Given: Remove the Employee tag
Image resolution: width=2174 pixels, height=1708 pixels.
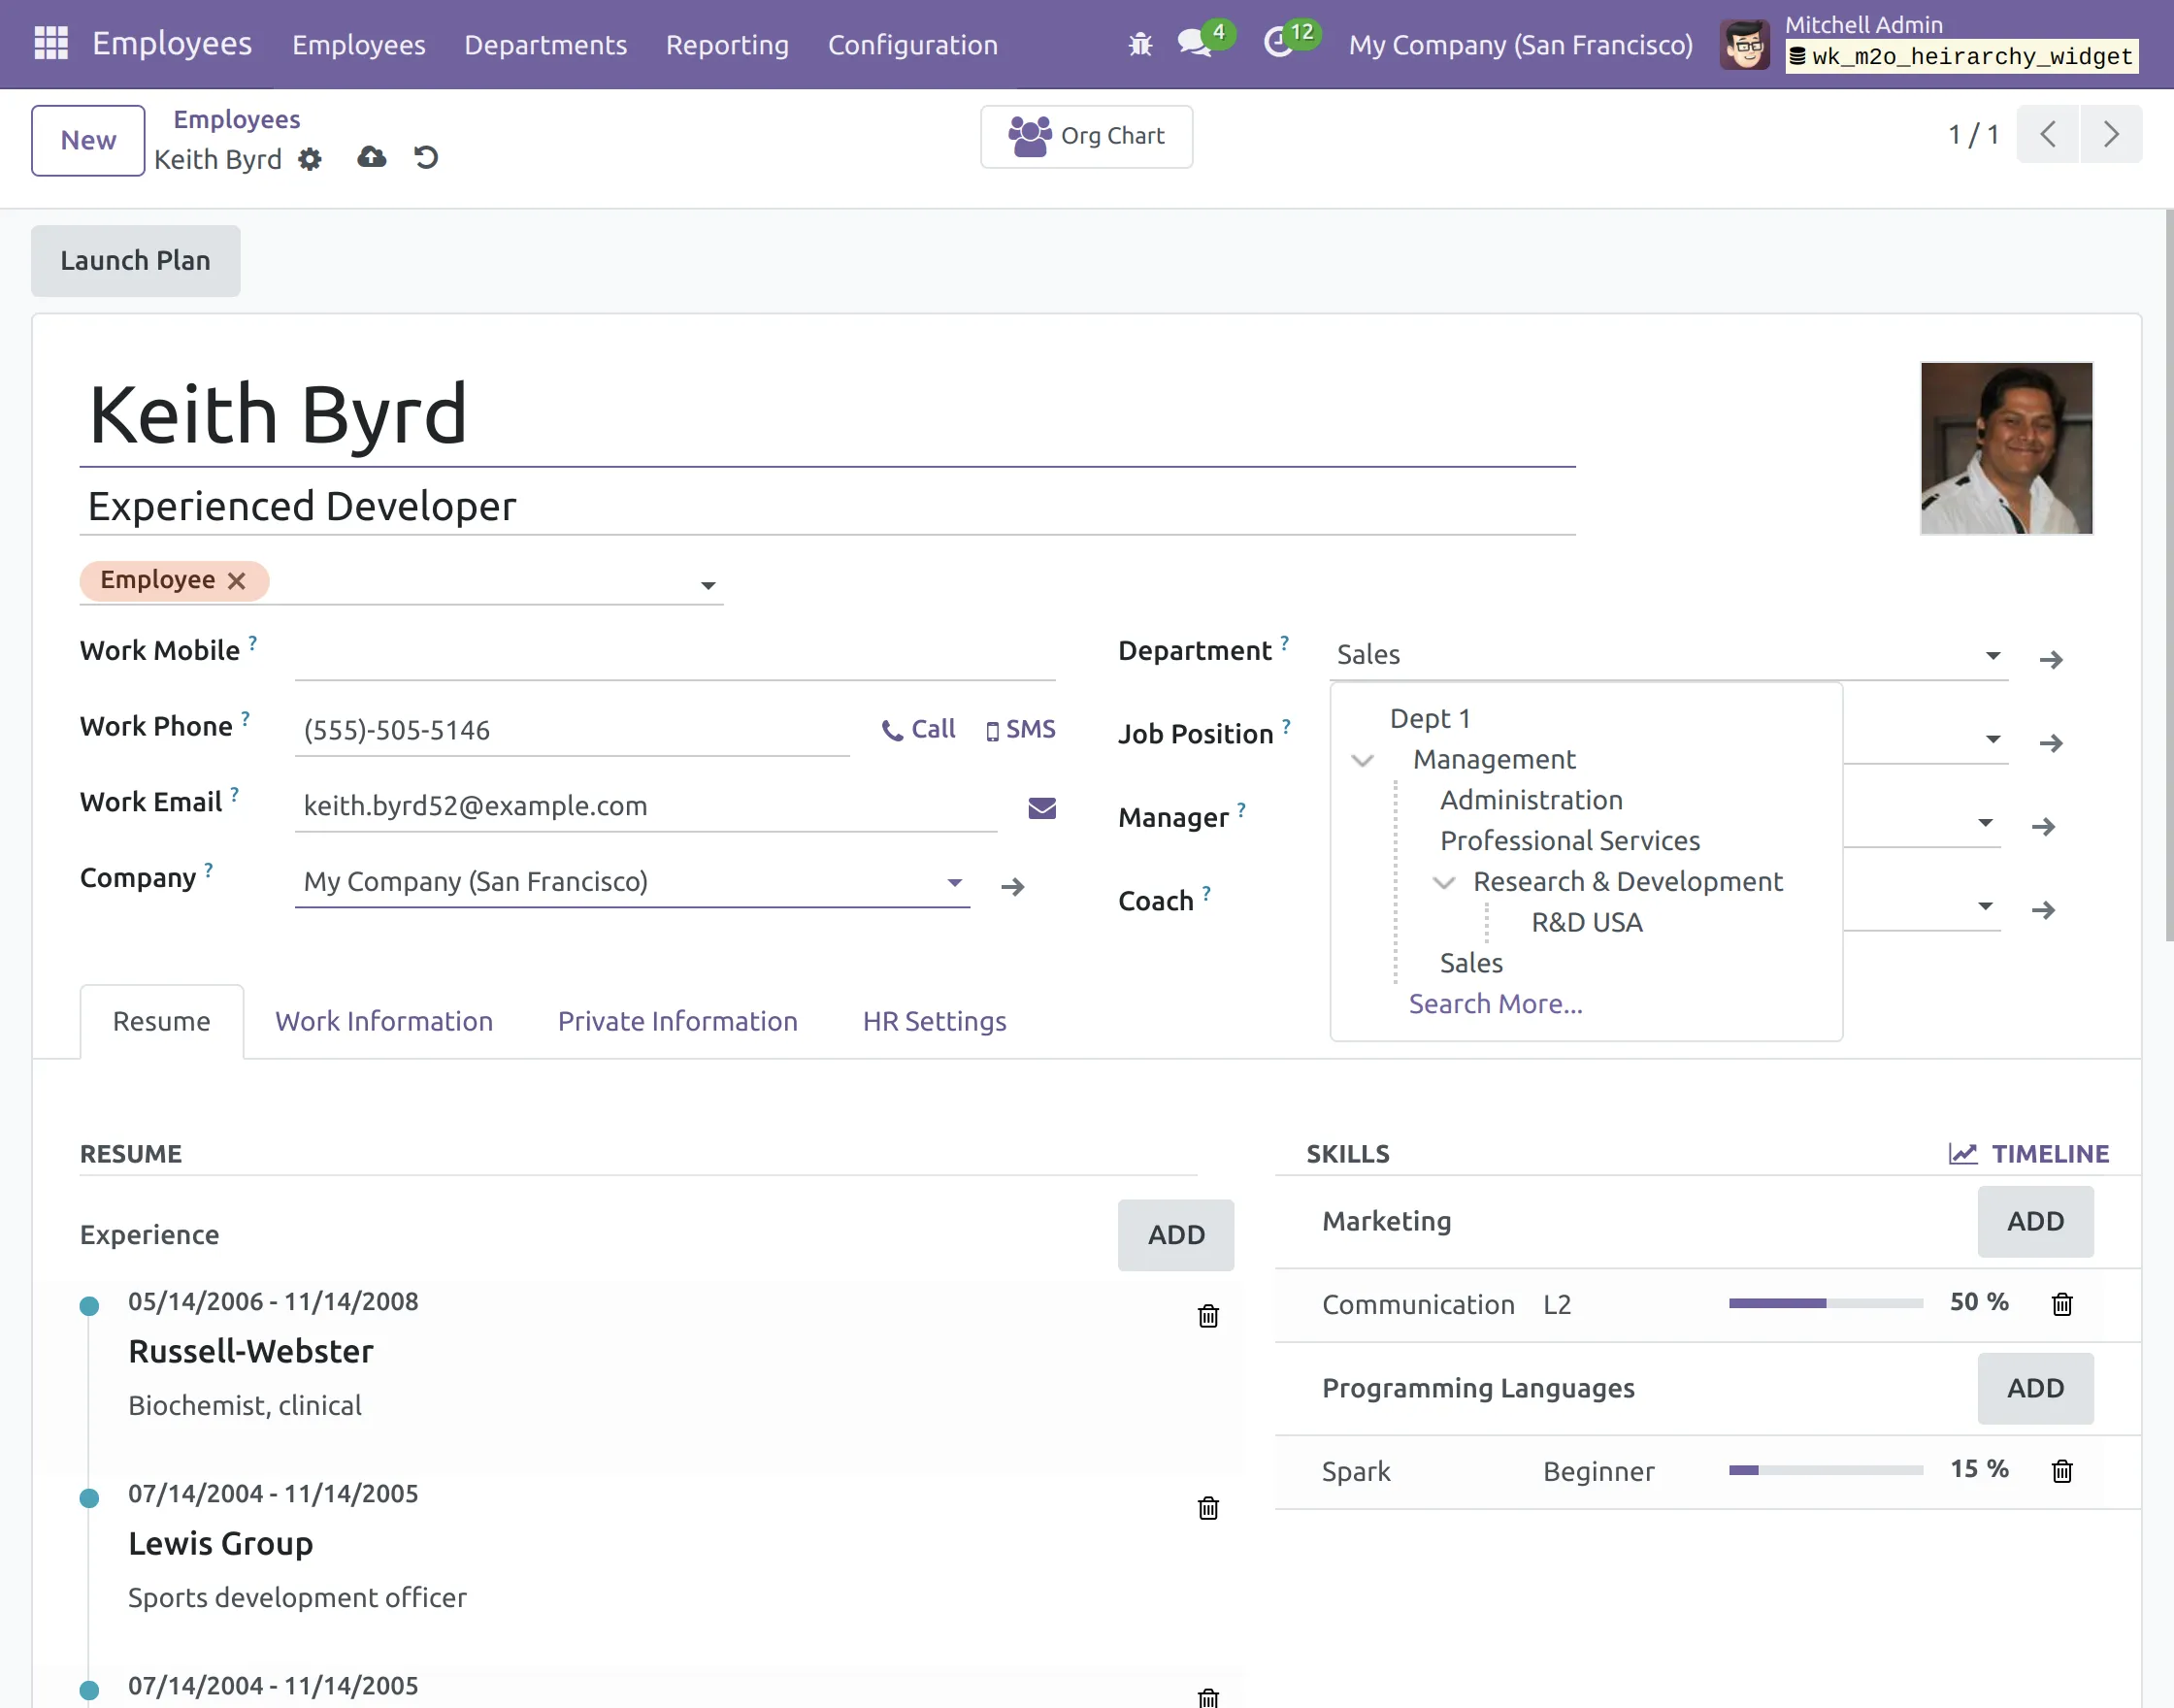Looking at the screenshot, I should [237, 580].
